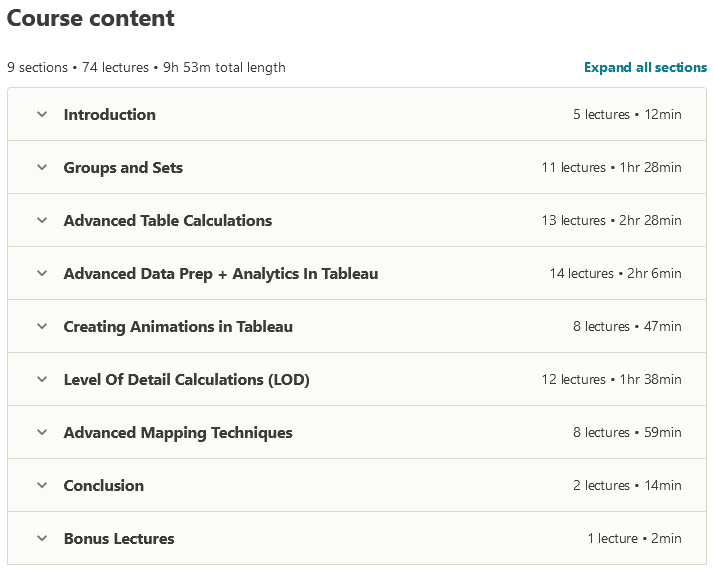Open Advanced Table Calculations section title
The image size is (713, 572).
click(168, 221)
